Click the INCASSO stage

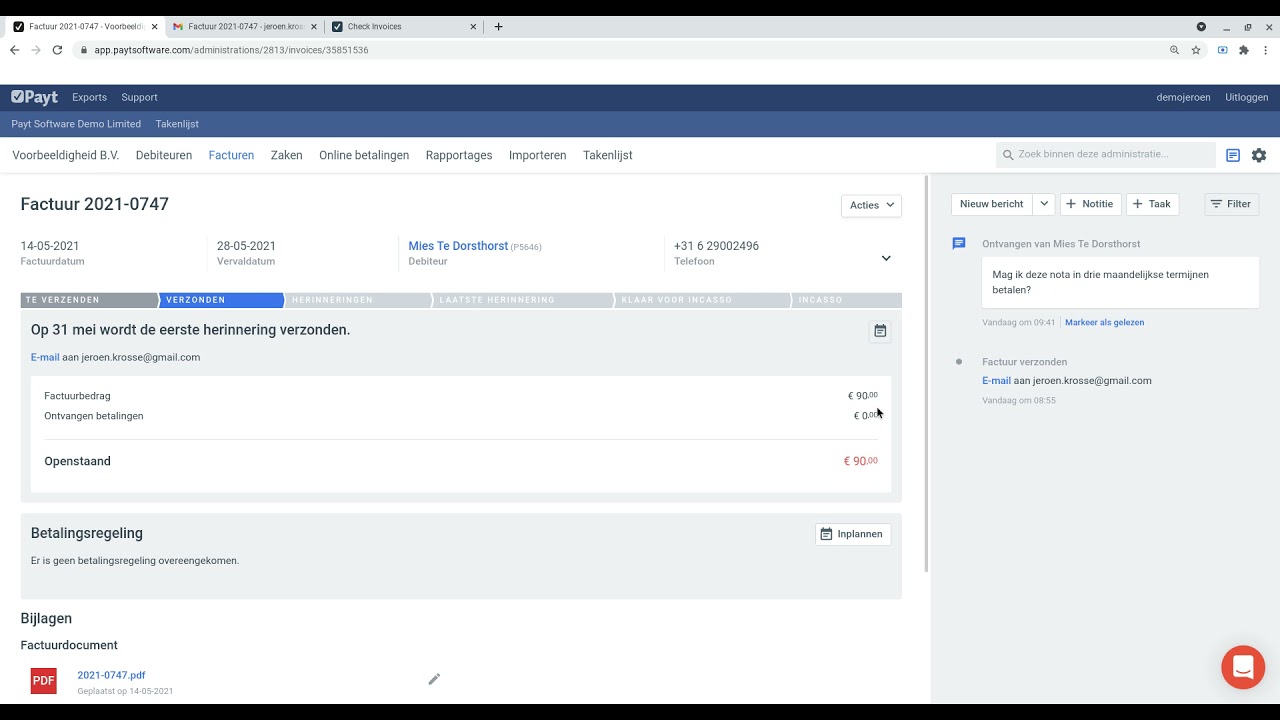point(846,300)
